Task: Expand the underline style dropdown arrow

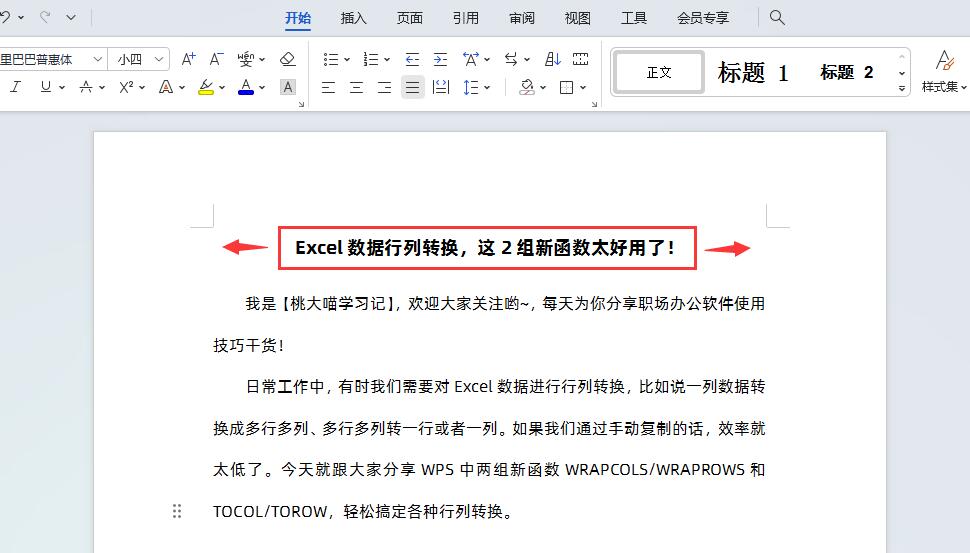Action: click(x=62, y=88)
